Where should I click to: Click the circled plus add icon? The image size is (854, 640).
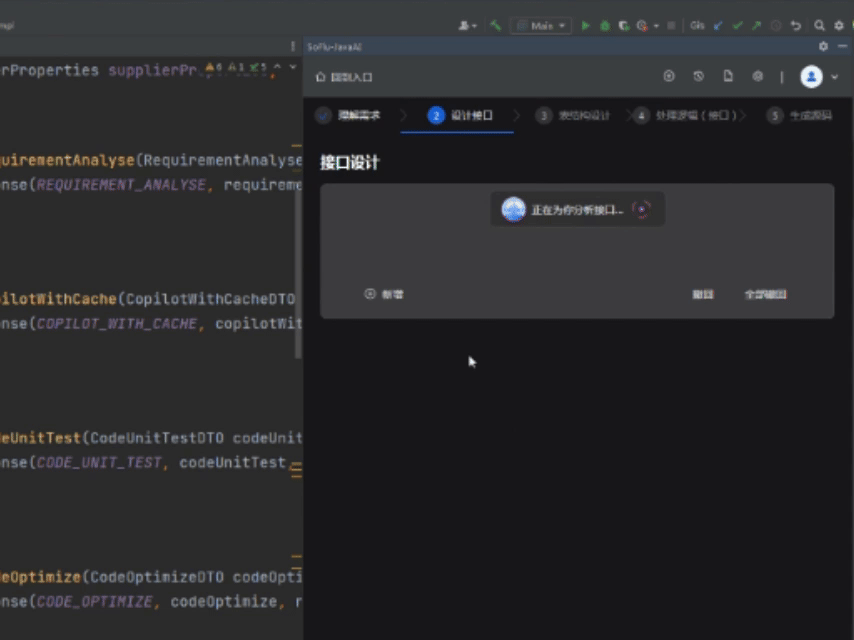pos(370,294)
